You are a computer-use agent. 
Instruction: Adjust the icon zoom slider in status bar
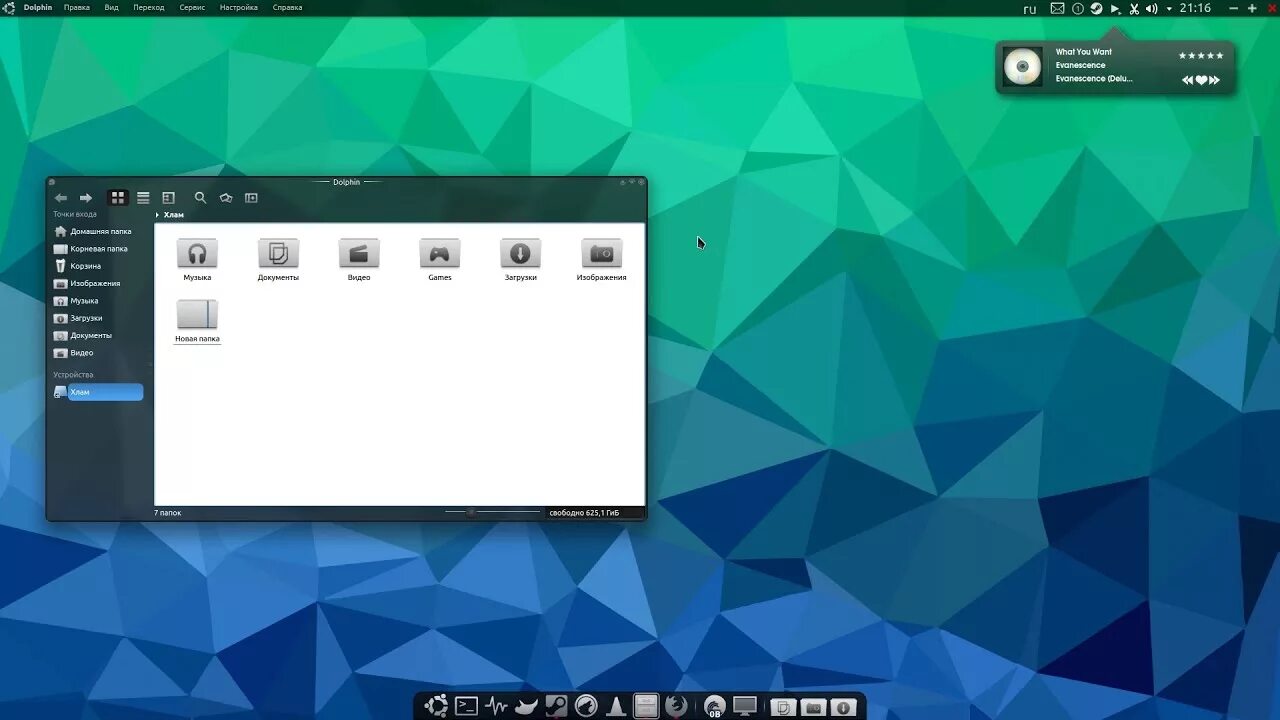pos(492,512)
